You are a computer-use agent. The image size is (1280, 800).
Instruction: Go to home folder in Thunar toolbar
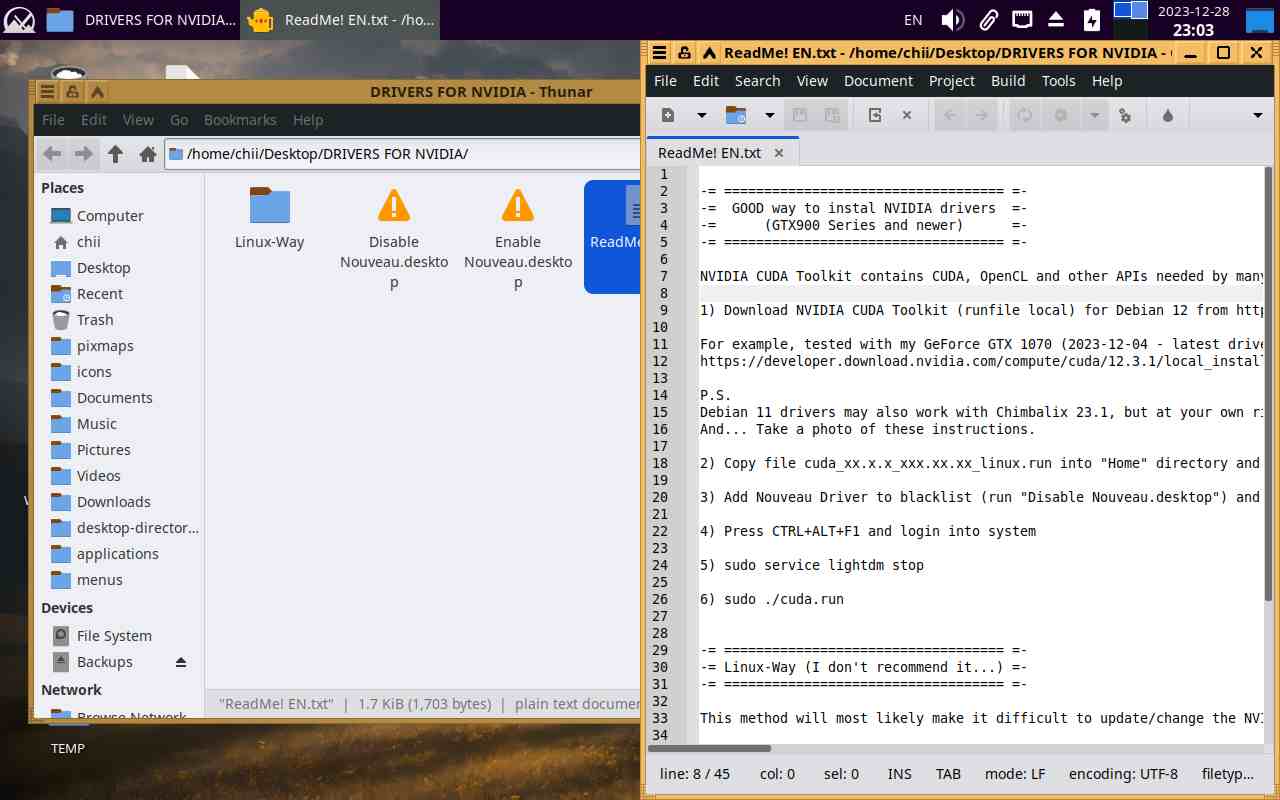point(148,154)
